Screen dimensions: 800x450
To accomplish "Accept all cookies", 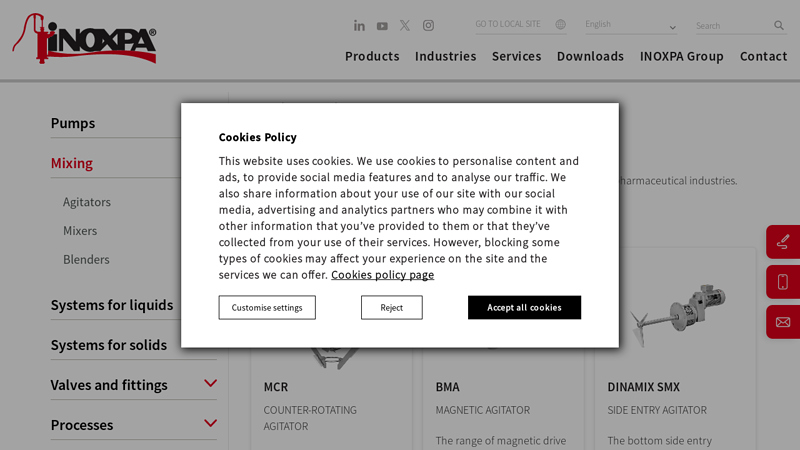I will 524,308.
